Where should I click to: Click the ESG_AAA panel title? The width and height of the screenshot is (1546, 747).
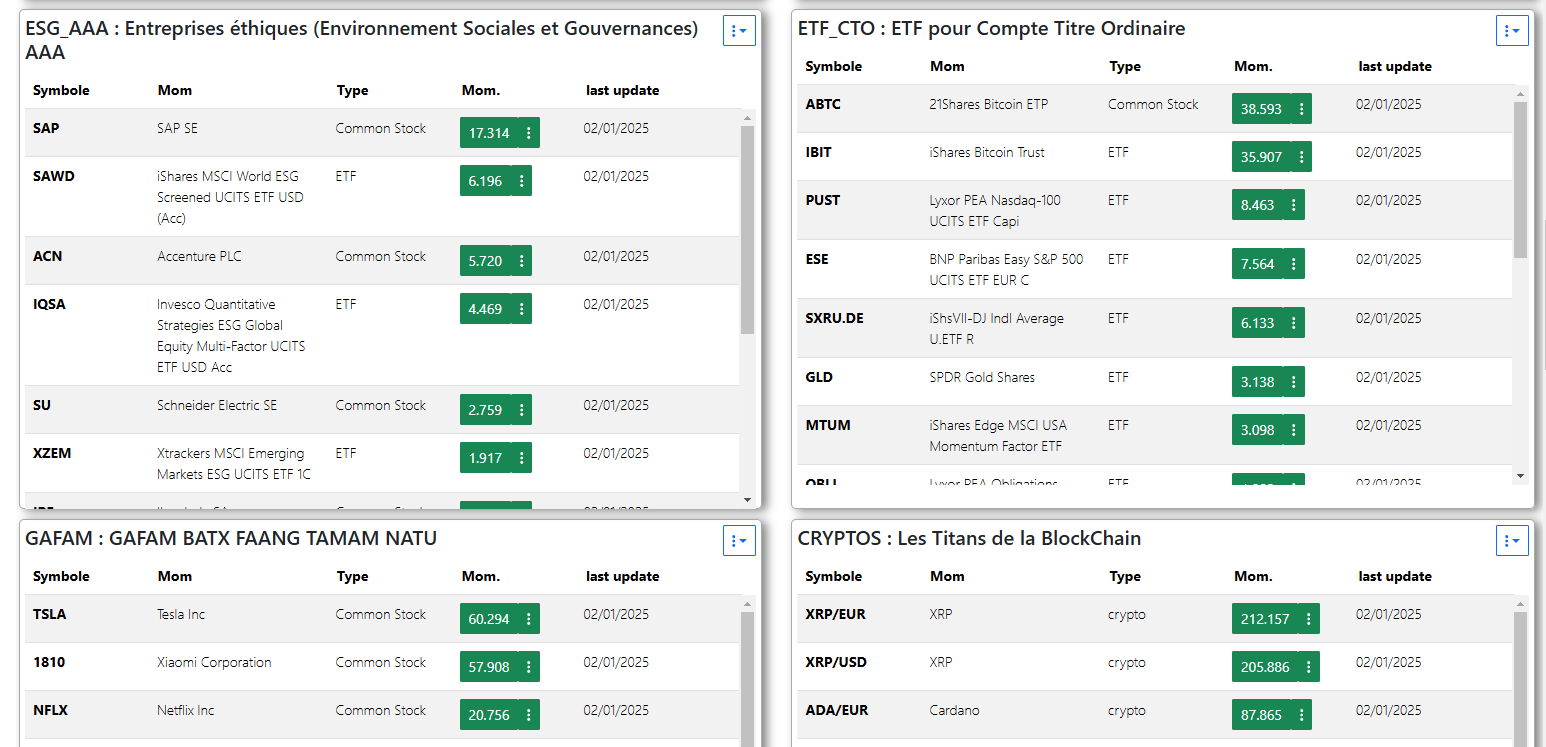(361, 40)
